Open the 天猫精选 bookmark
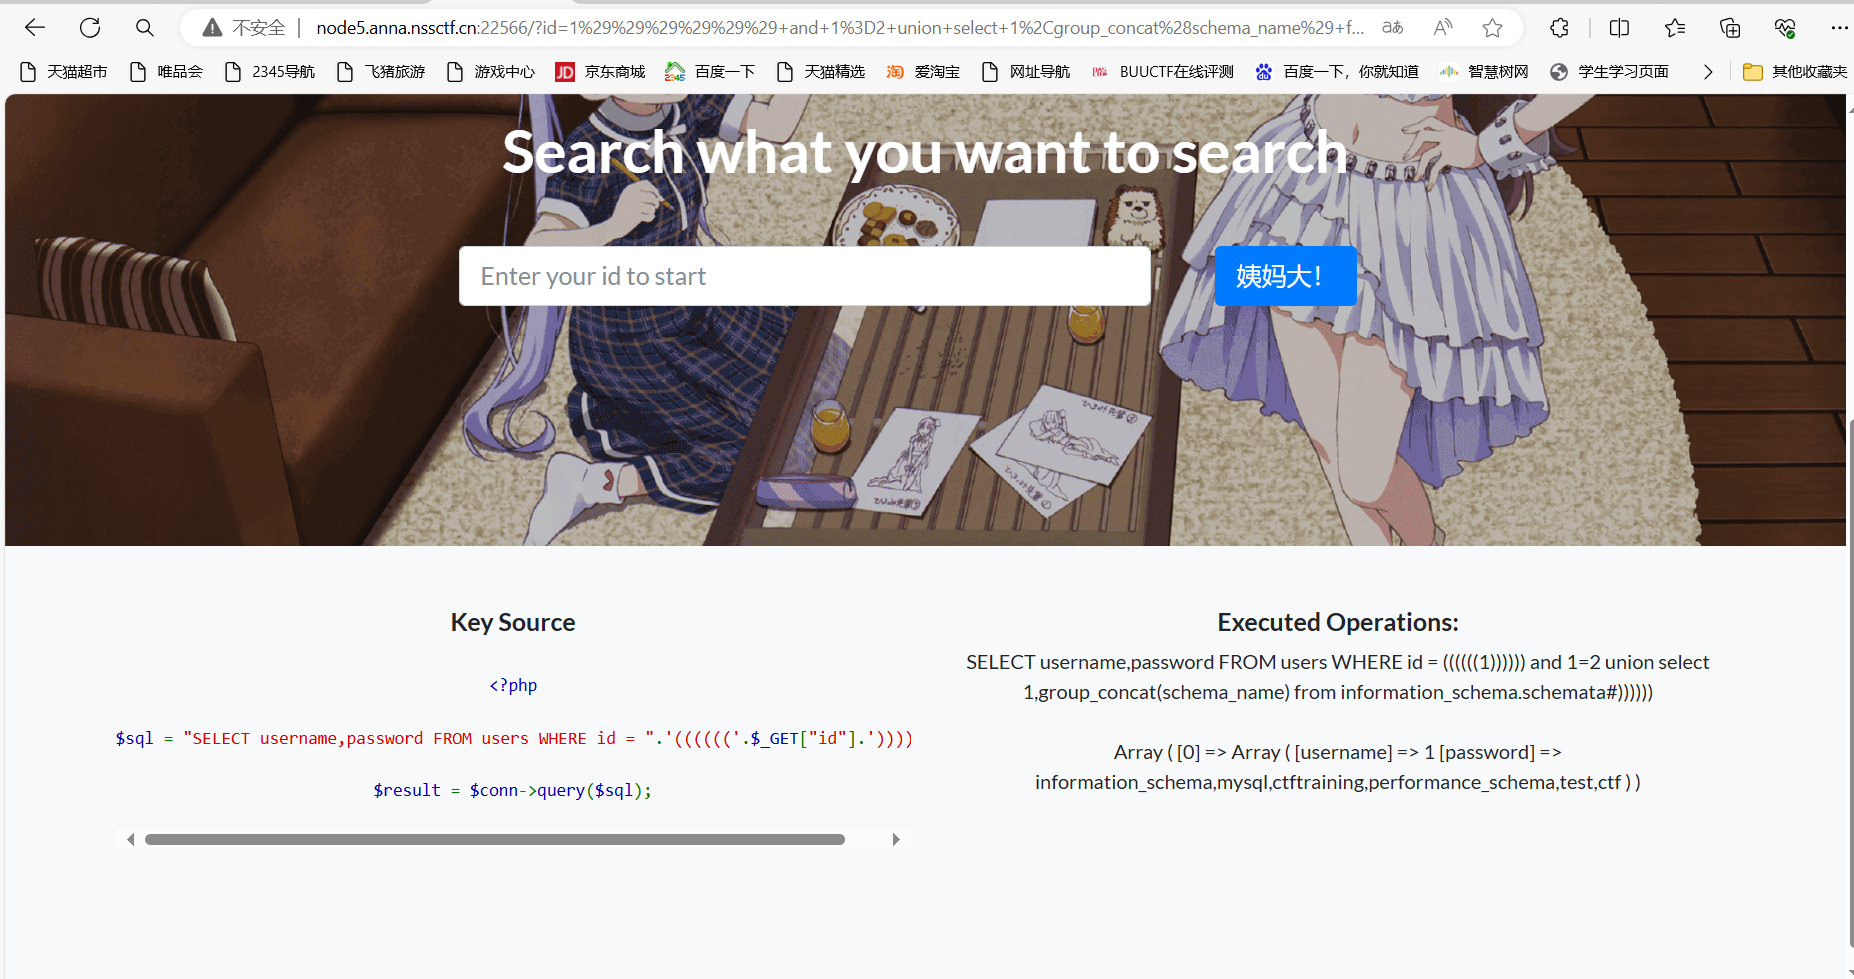Viewport: 1854px width, 979px height. coord(821,72)
